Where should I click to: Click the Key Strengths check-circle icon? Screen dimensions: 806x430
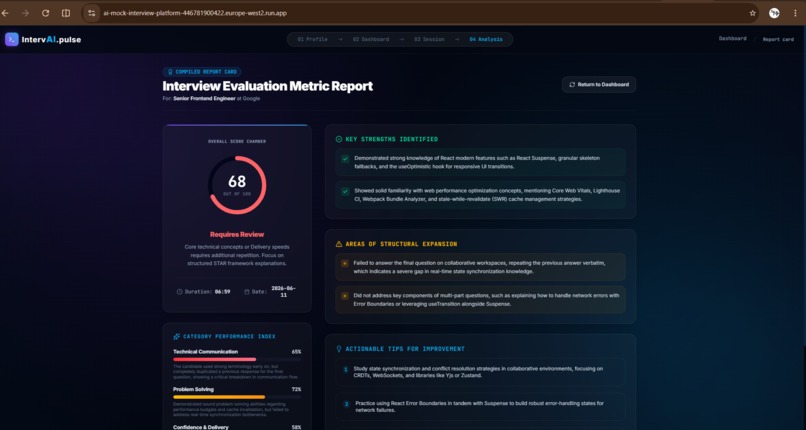pos(339,139)
